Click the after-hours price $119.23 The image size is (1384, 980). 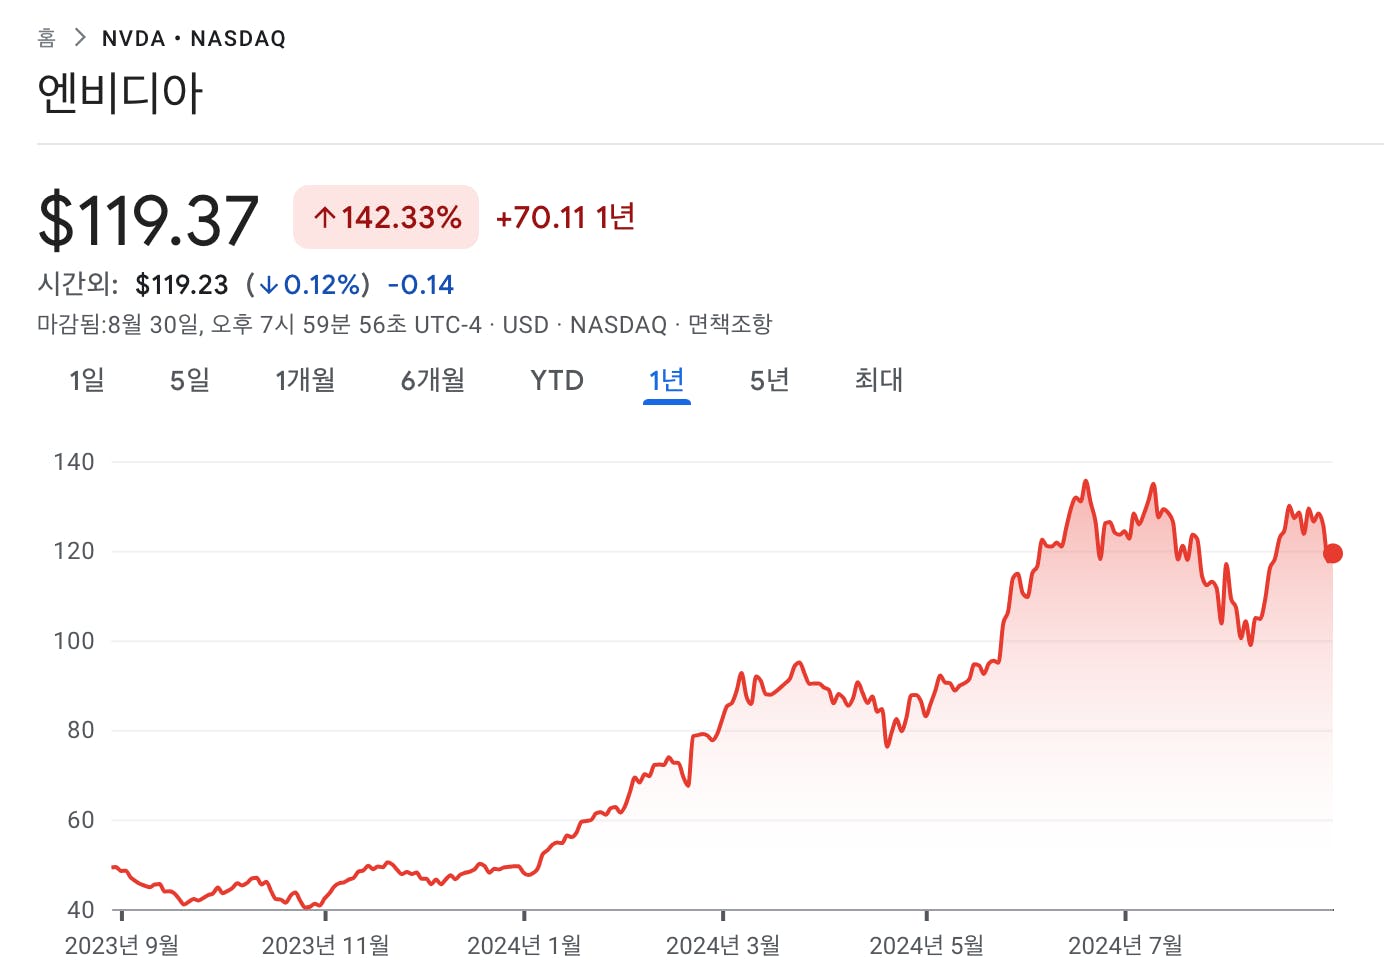(x=182, y=285)
